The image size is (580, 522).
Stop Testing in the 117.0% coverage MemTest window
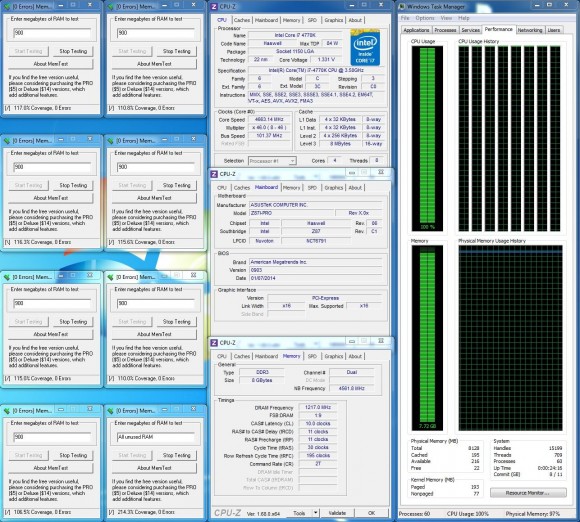(73, 51)
